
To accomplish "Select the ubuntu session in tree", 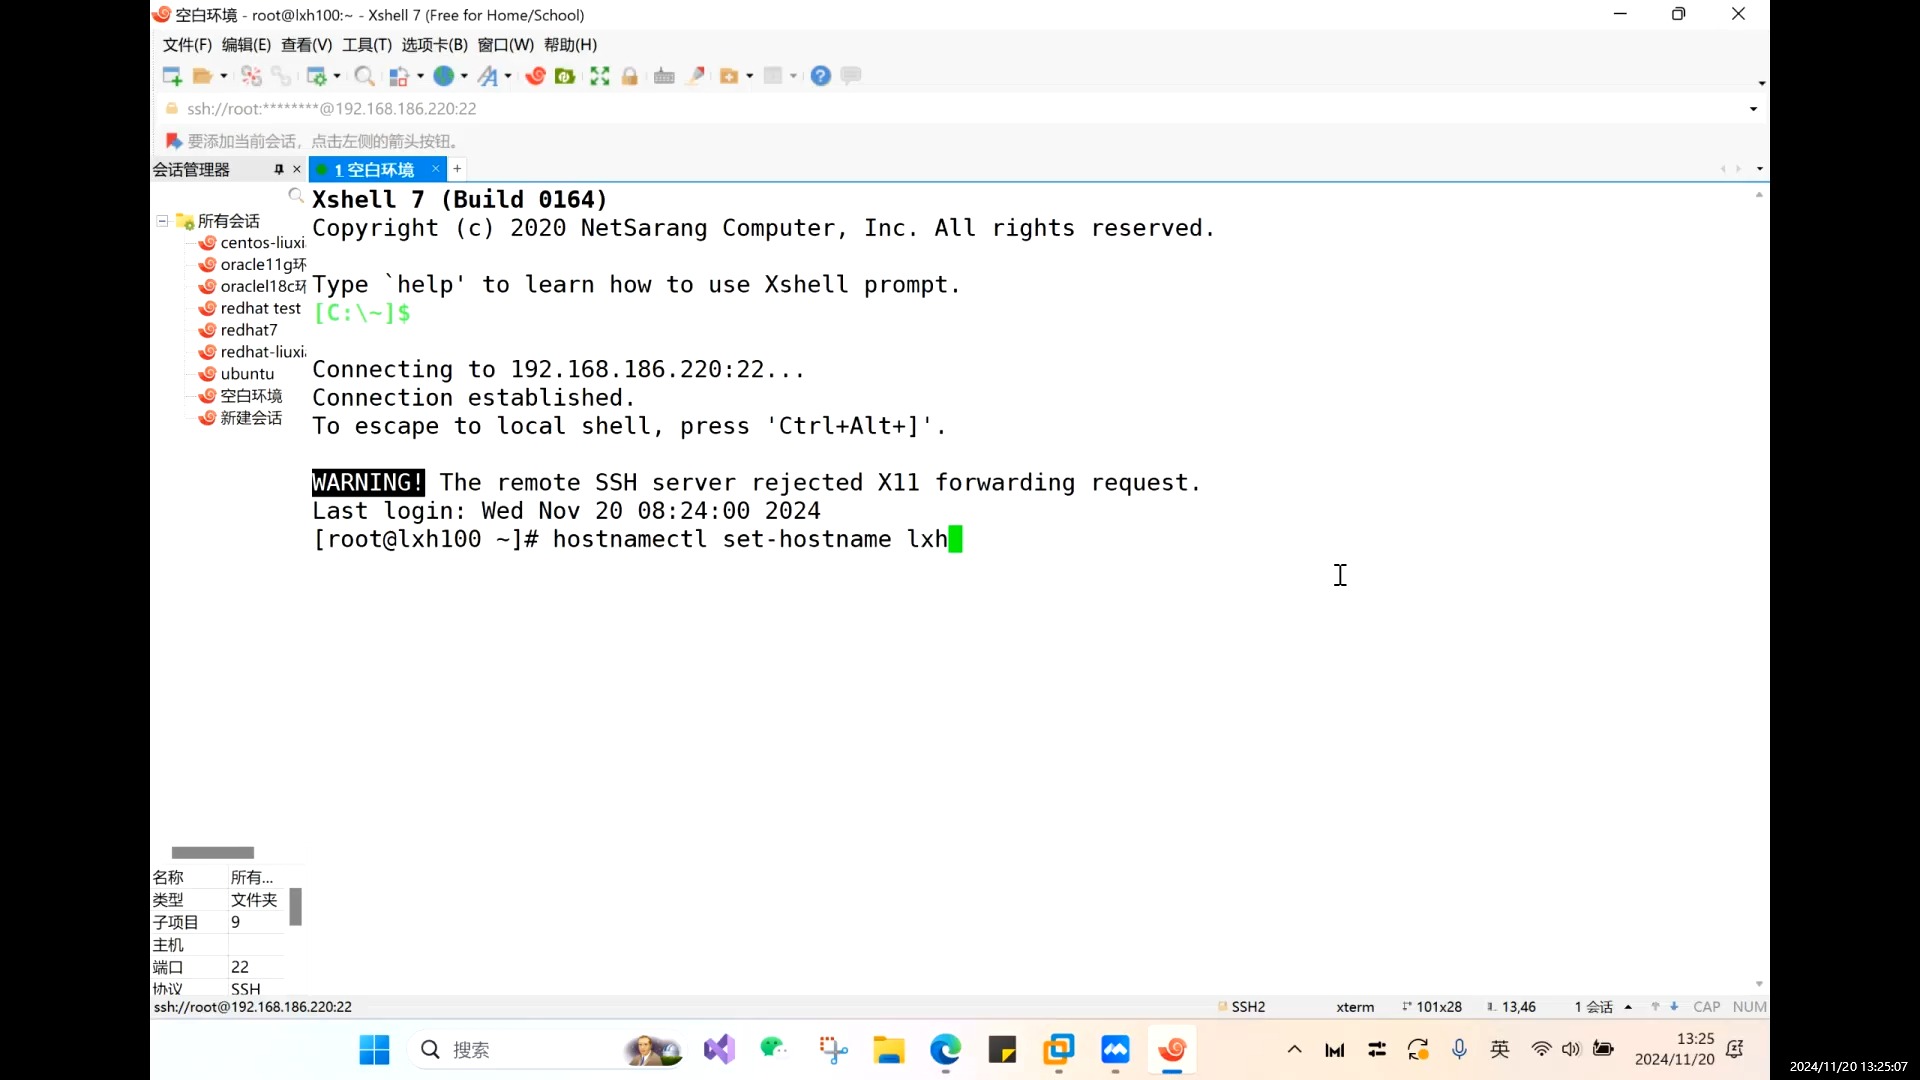I will tap(247, 374).
